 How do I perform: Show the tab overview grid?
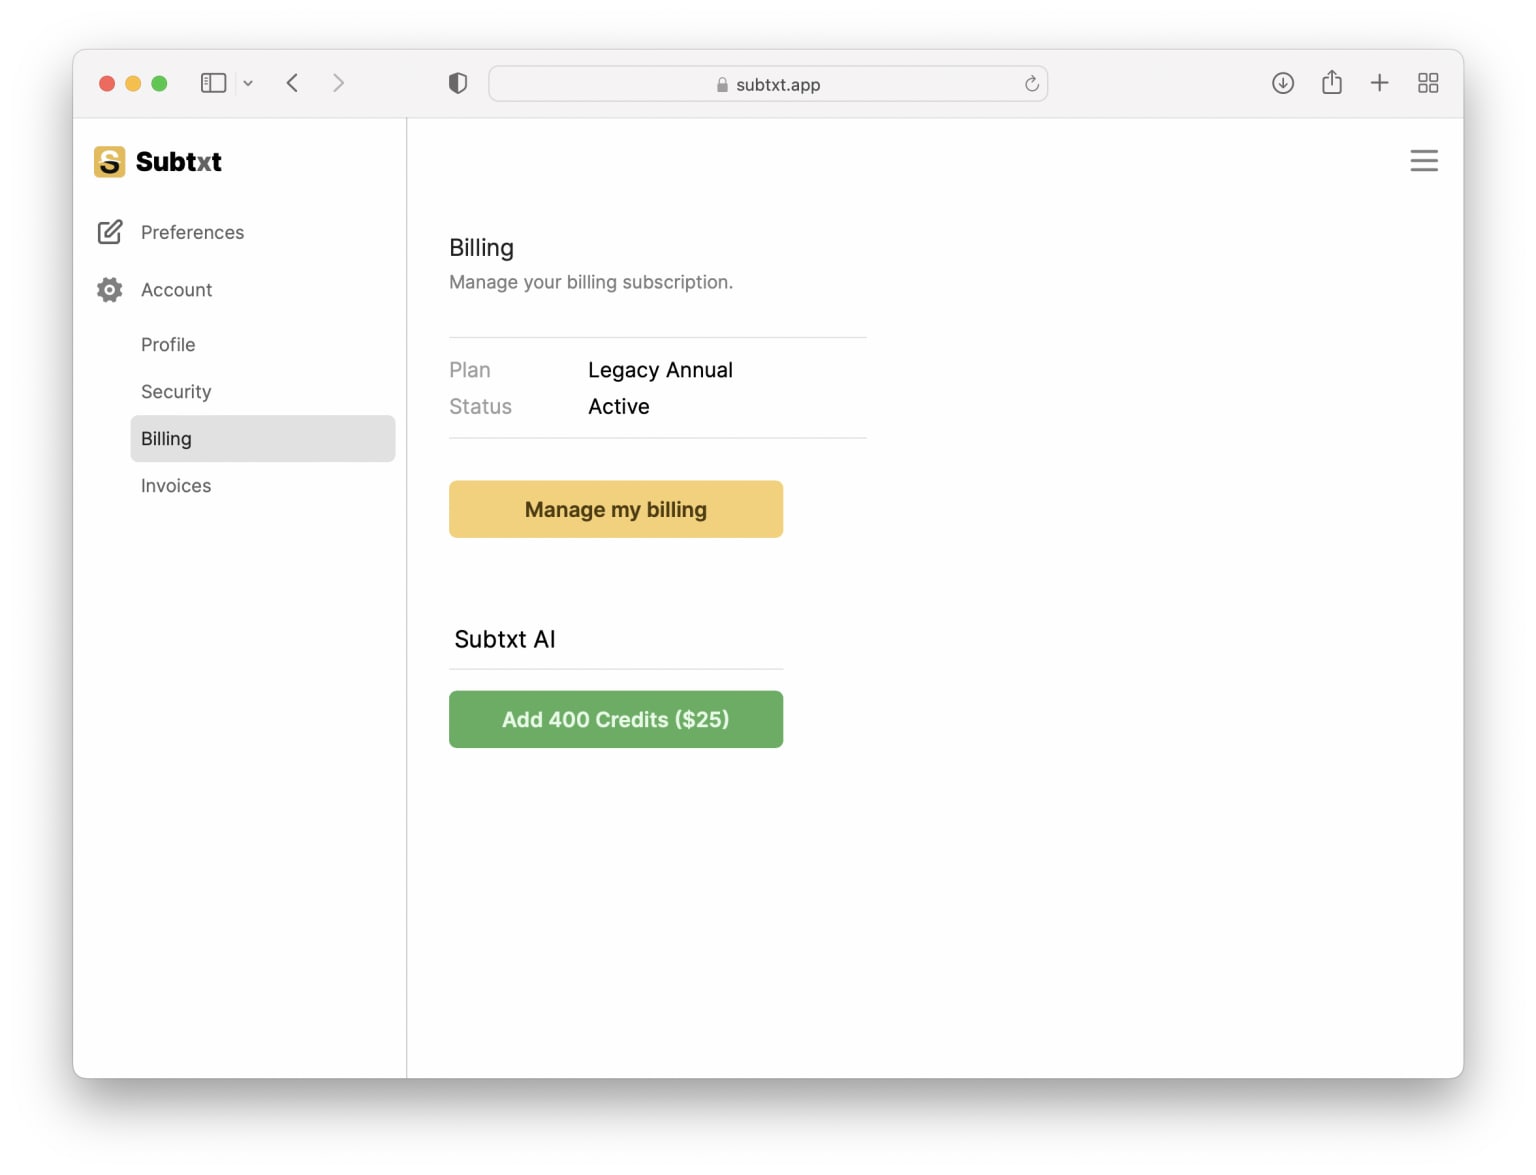point(1427,83)
